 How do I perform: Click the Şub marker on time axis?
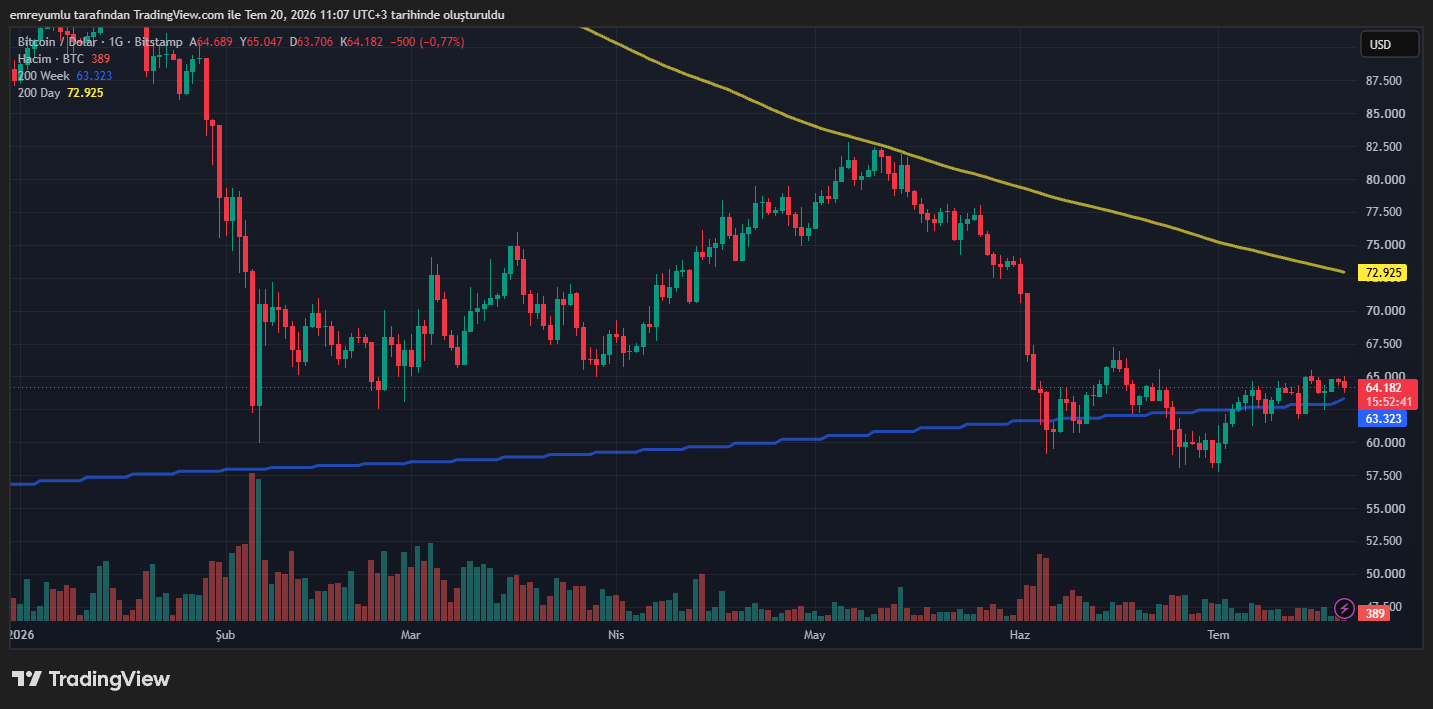tap(224, 635)
